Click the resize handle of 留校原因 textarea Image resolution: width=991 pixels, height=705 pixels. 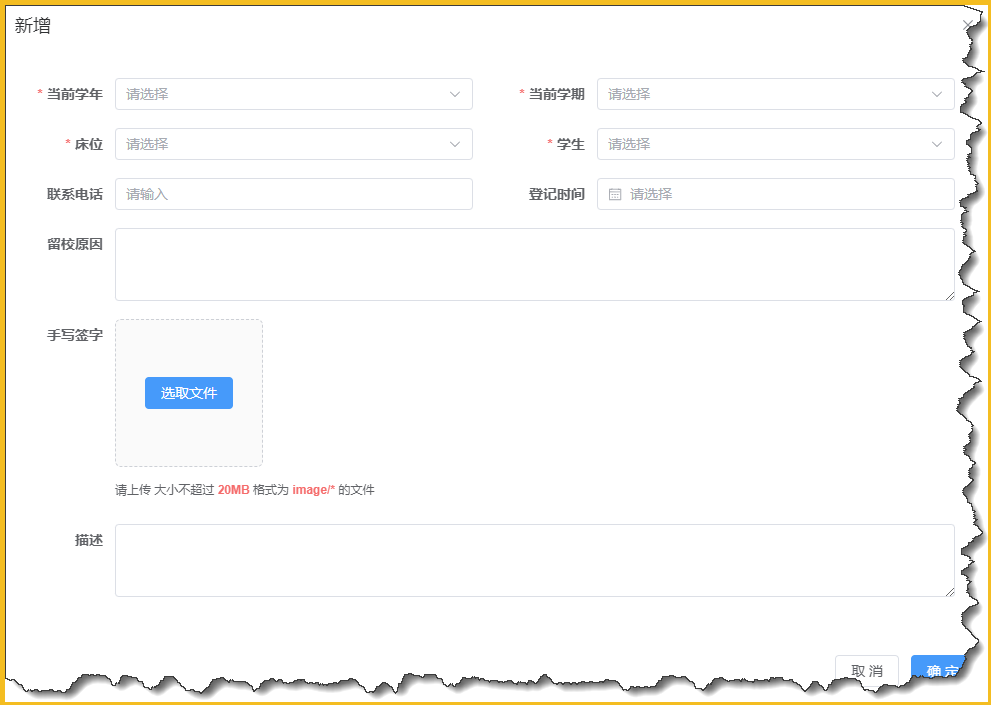tap(949, 295)
